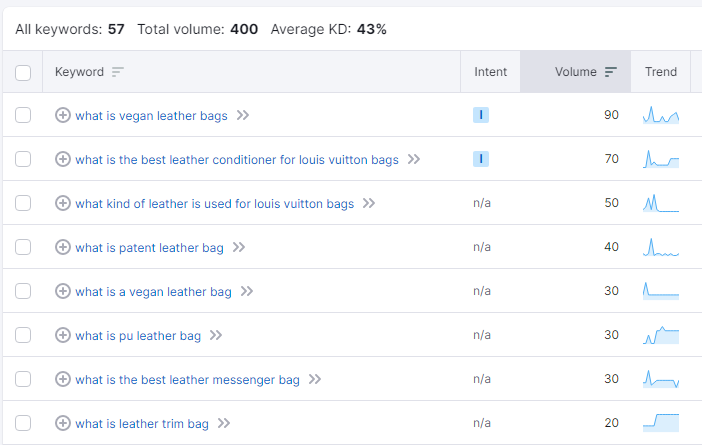Screen dimensions: 702x445
Task: Click trend sparkline for 'what is vegan leather bags'
Action: pos(661,115)
